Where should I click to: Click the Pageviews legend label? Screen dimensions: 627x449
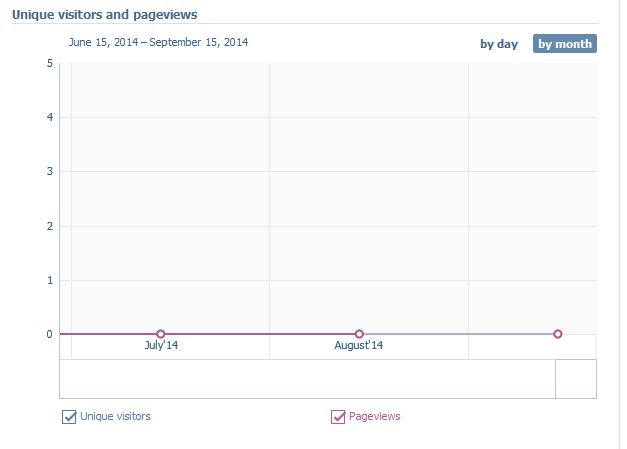(x=374, y=416)
